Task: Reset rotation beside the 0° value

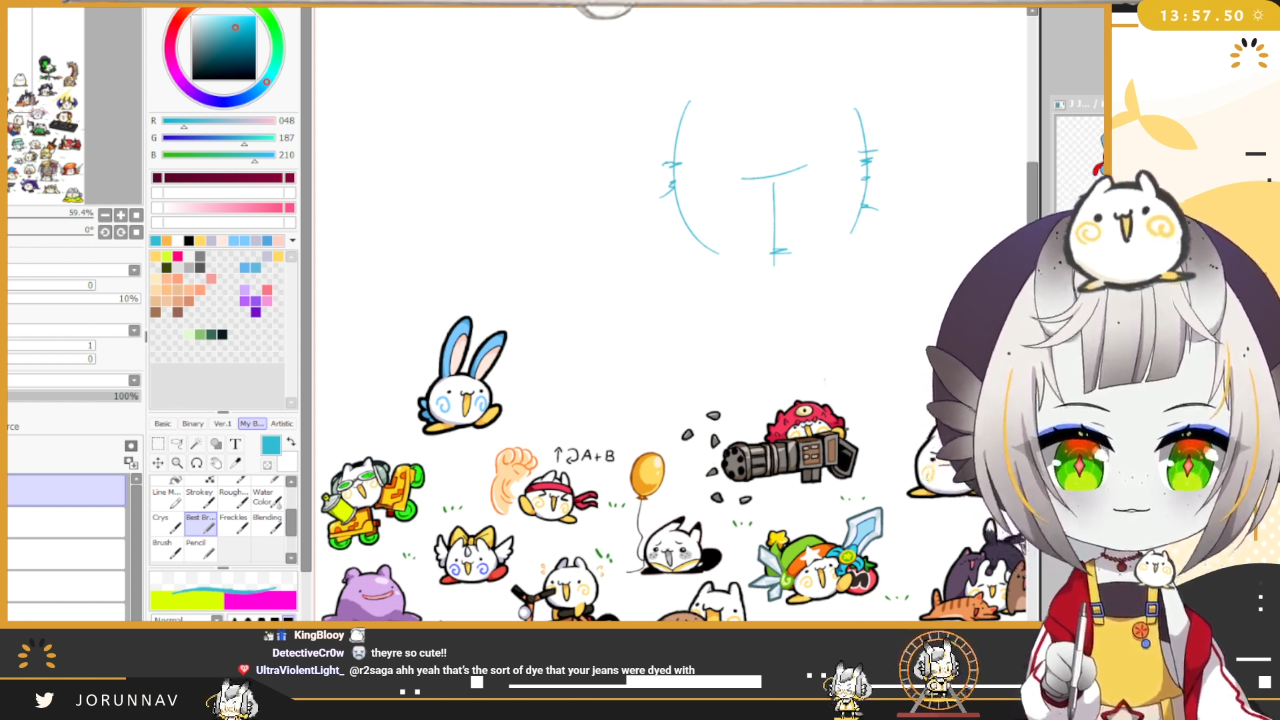Action: [x=137, y=232]
